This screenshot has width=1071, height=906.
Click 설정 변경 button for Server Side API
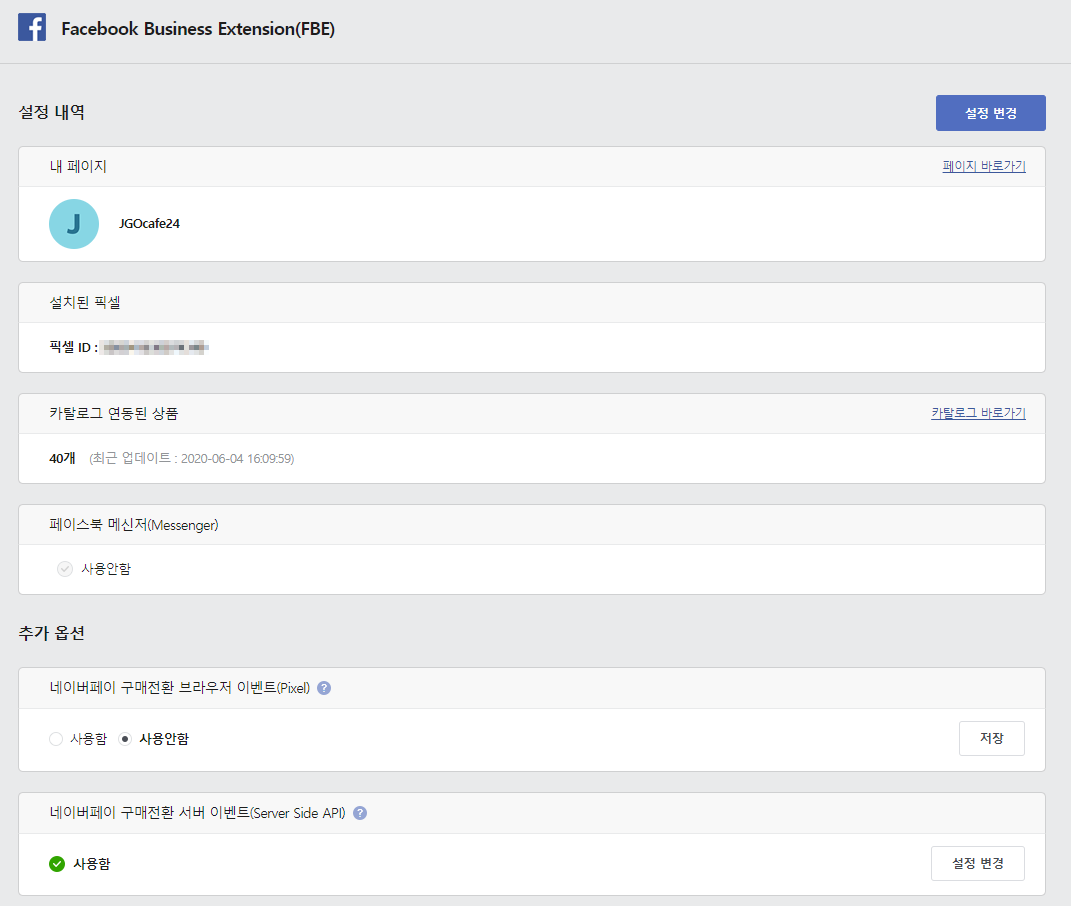[977, 864]
